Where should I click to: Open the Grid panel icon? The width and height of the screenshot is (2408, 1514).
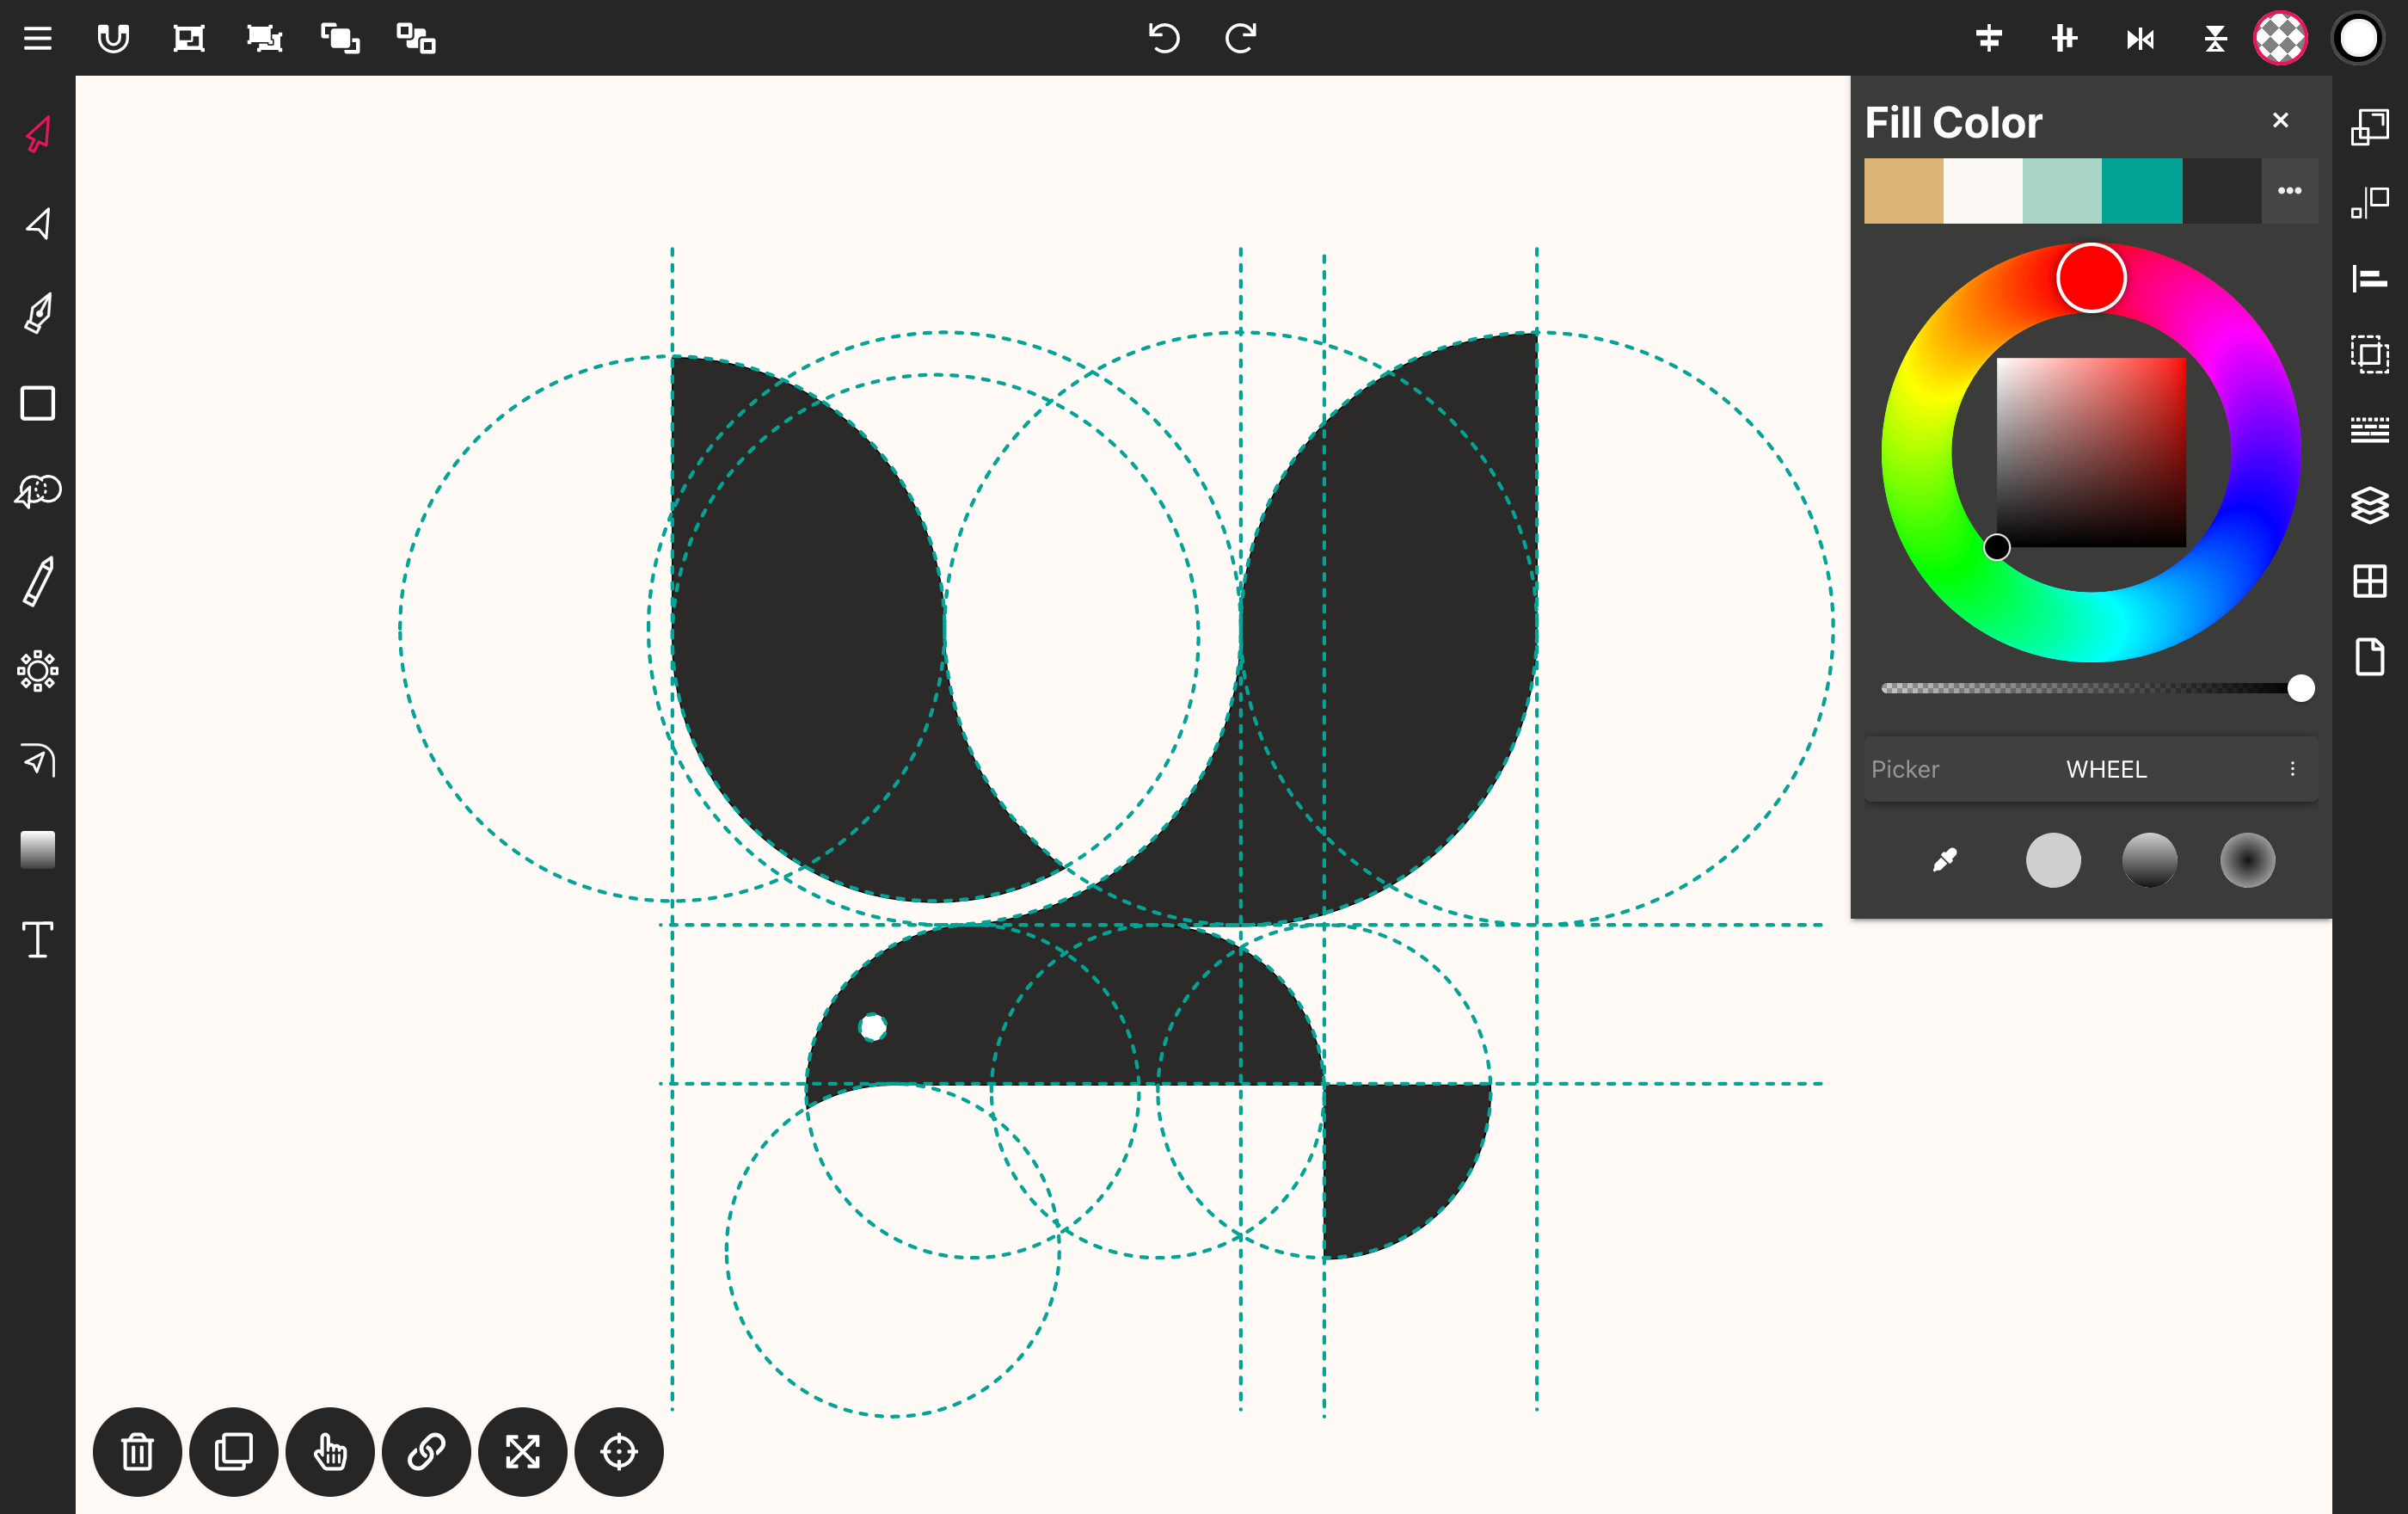click(x=2369, y=581)
